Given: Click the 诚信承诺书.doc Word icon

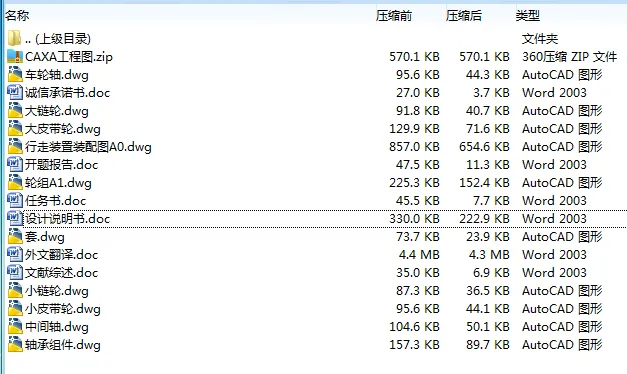Looking at the screenshot, I should point(15,92).
